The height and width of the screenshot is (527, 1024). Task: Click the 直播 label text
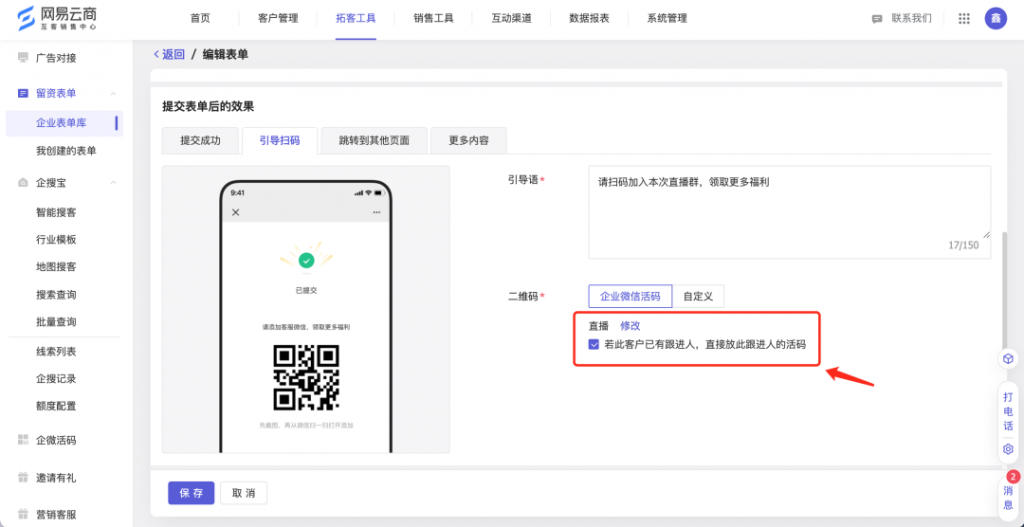[x=599, y=326]
